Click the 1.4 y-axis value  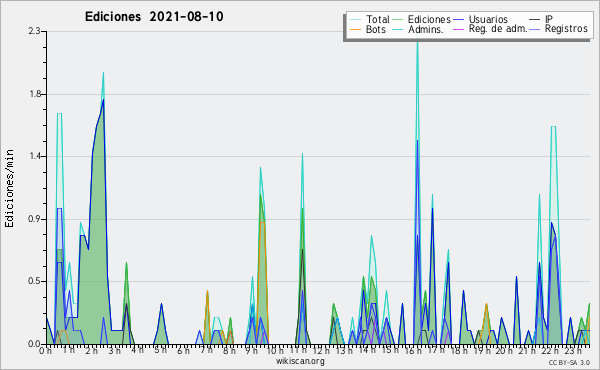tap(35, 156)
